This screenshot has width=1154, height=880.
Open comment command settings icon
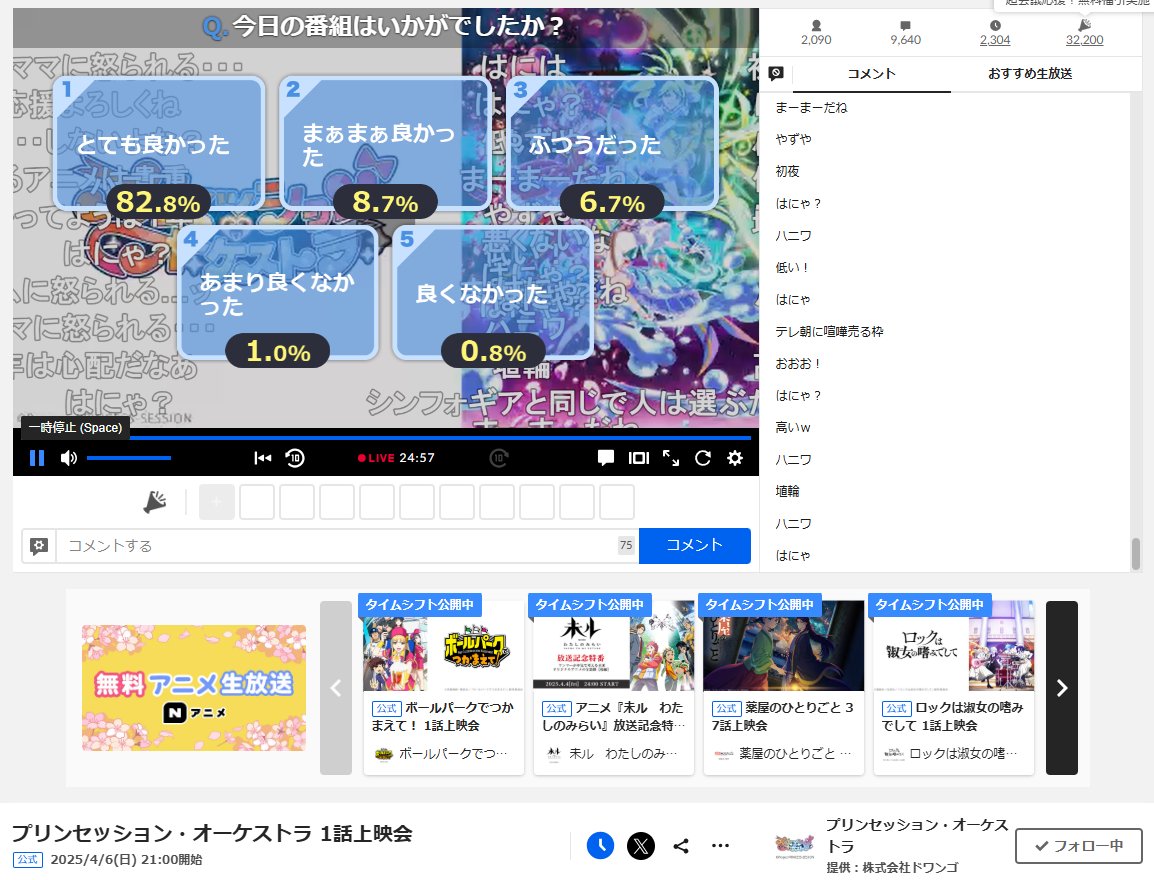click(x=39, y=545)
